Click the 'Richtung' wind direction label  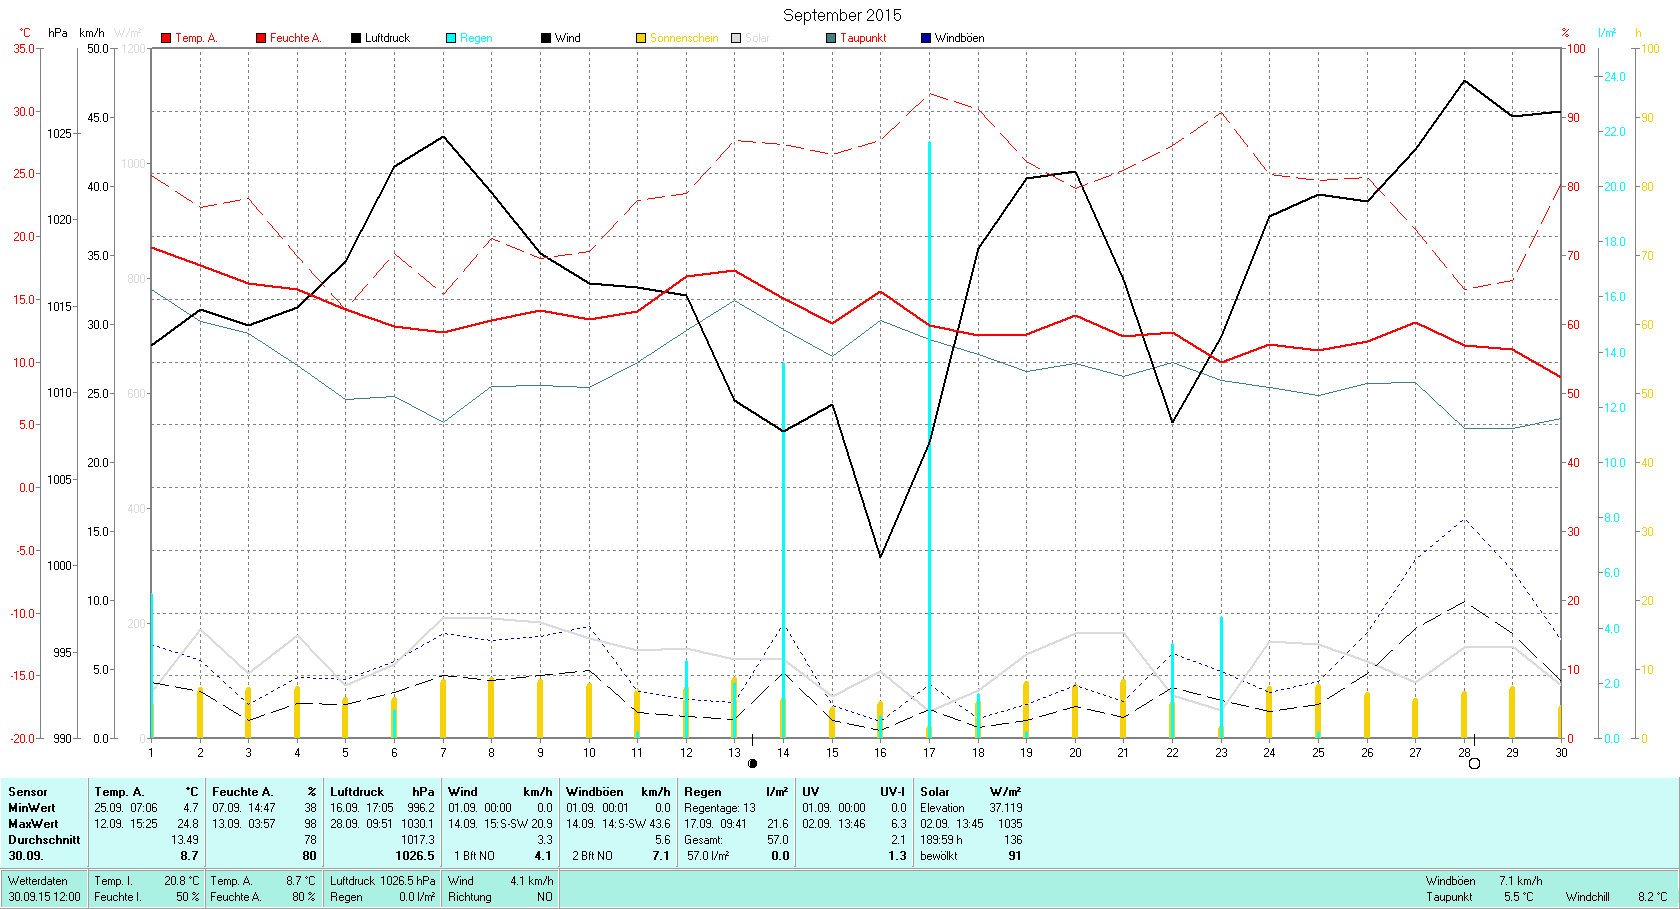click(x=470, y=897)
